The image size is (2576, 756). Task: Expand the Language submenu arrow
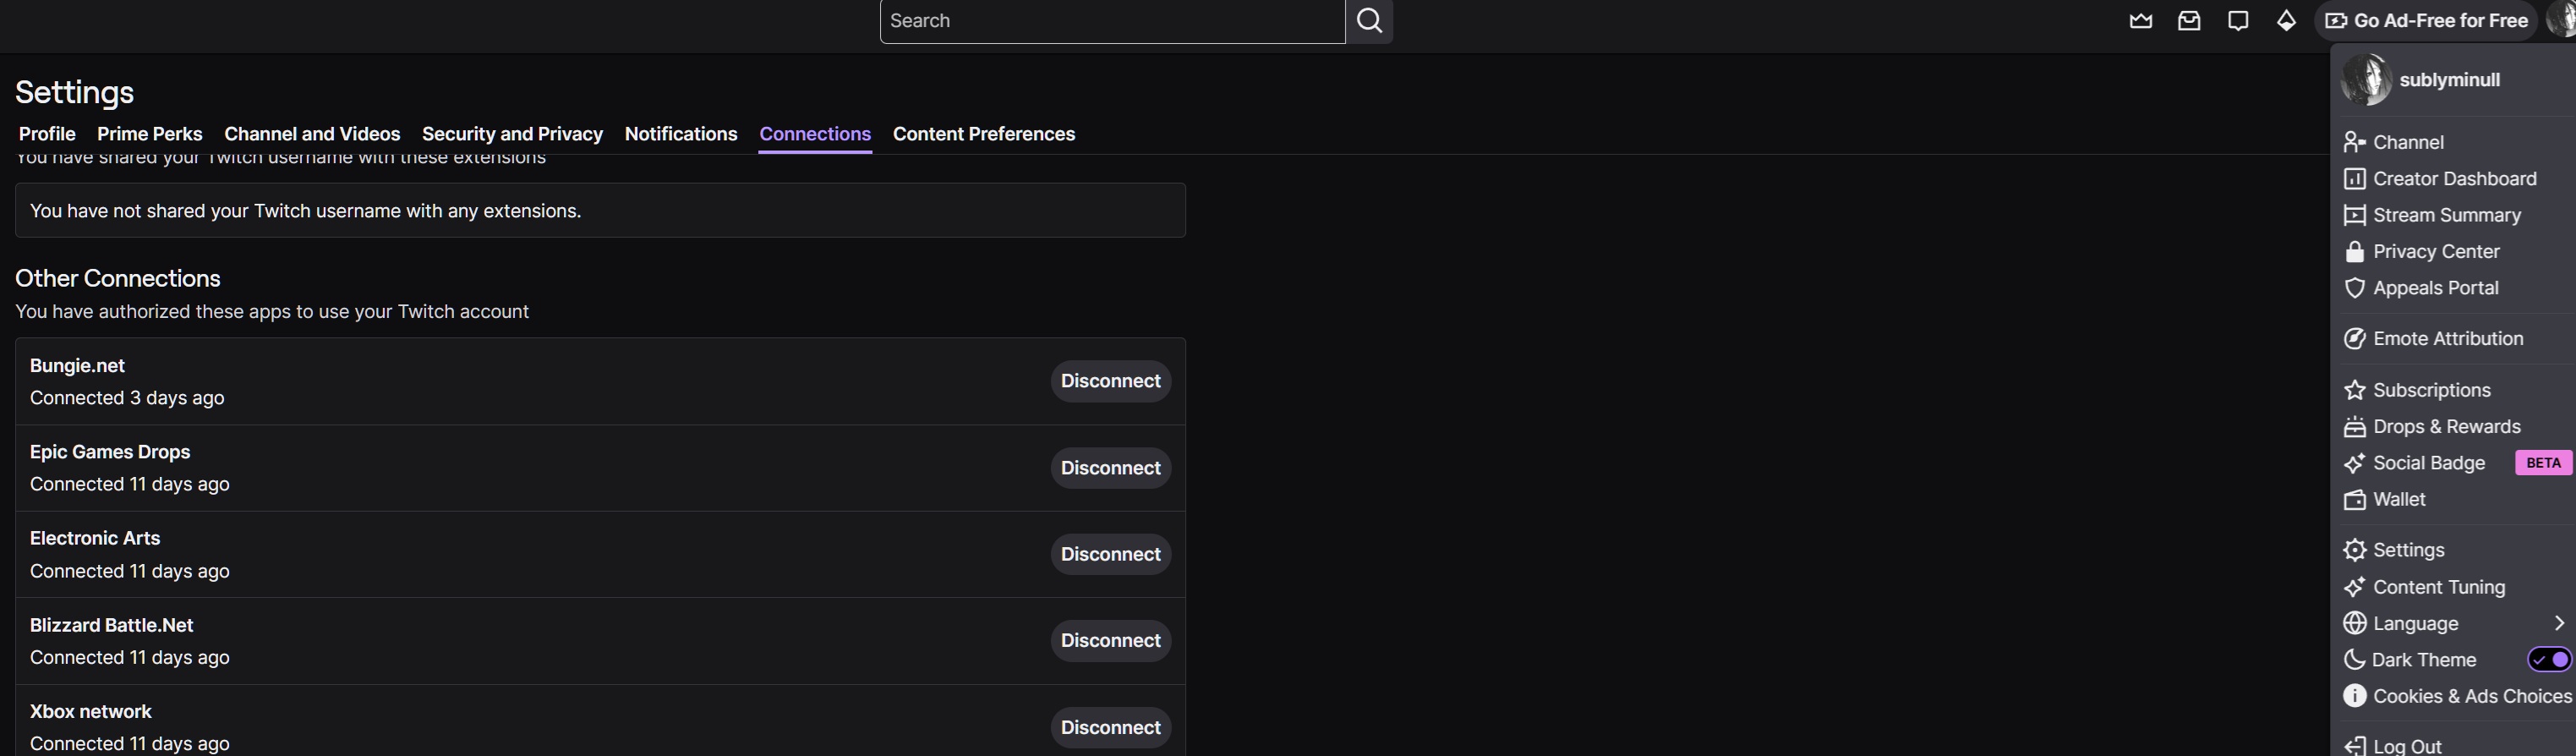pos(2558,624)
